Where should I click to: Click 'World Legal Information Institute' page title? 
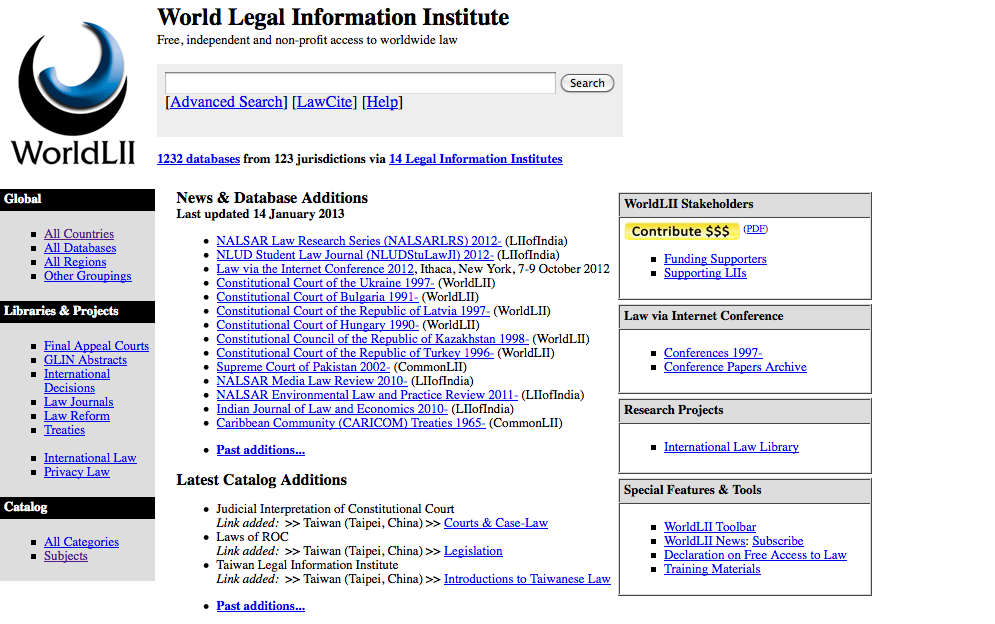pos(333,17)
